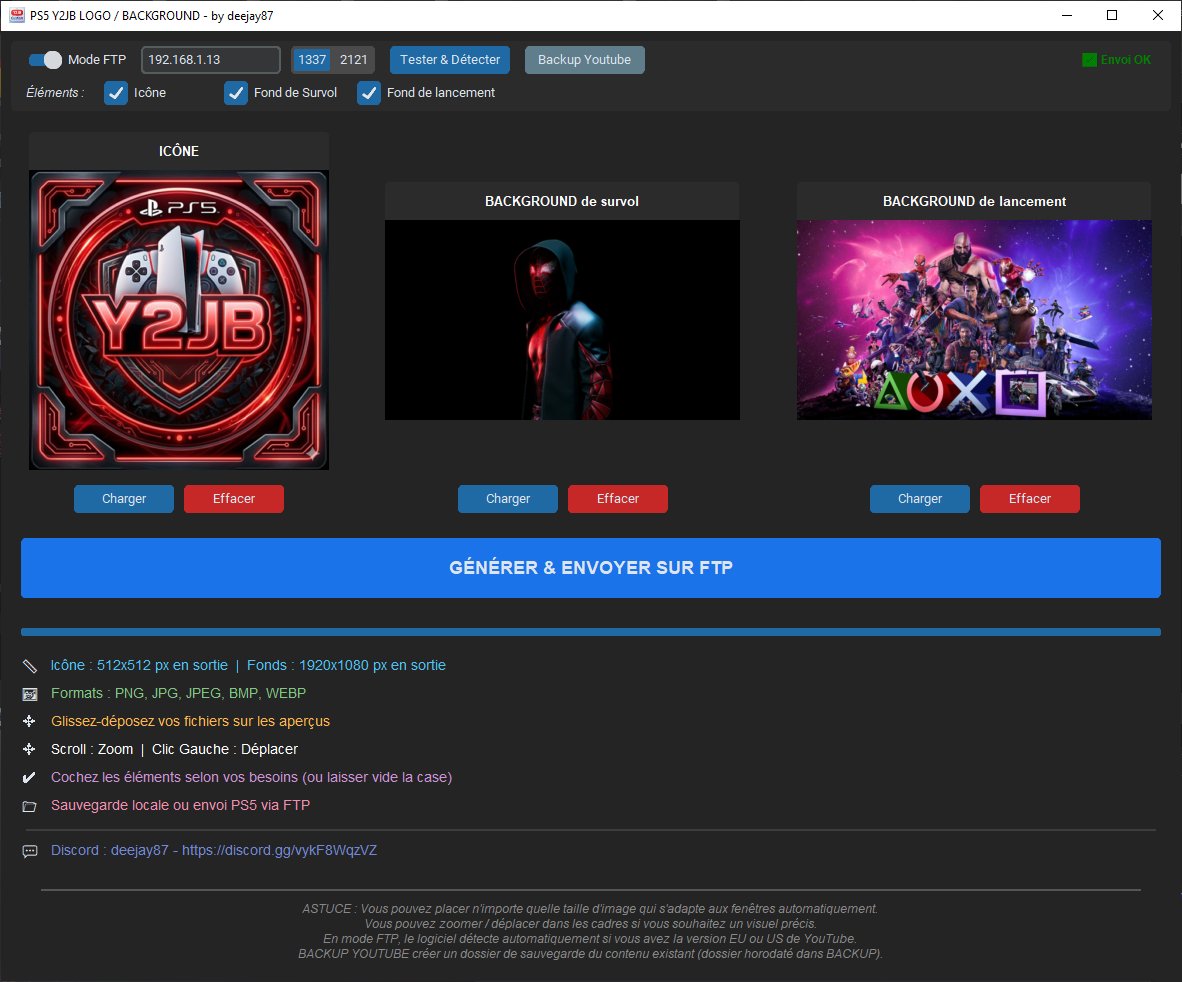1182x982 pixels.
Task: Click the green Envoi OK status indicator
Action: tap(1116, 60)
